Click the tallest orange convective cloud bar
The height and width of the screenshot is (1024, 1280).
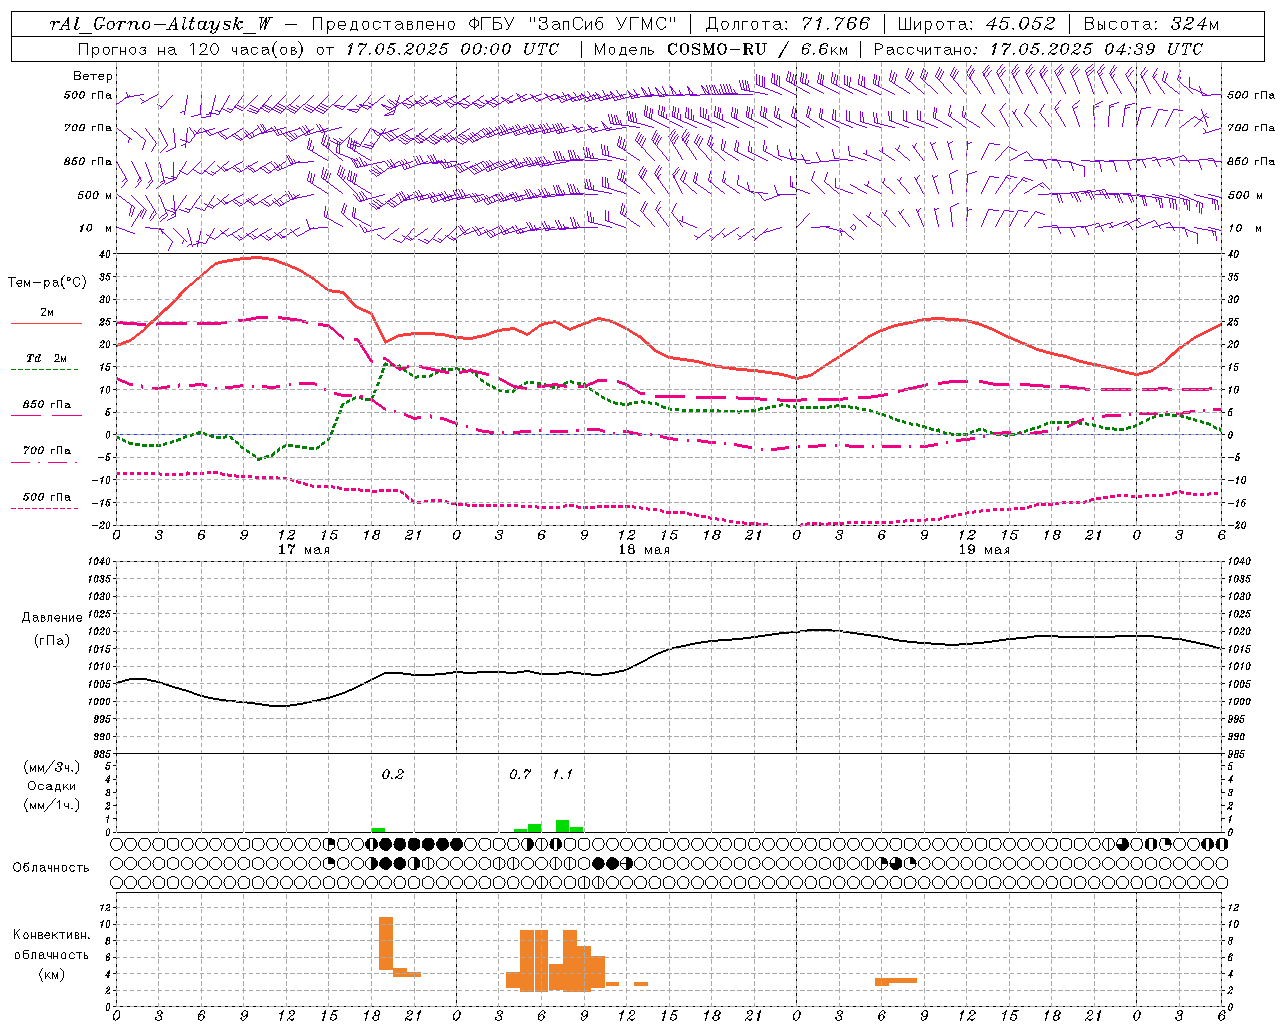(x=386, y=943)
